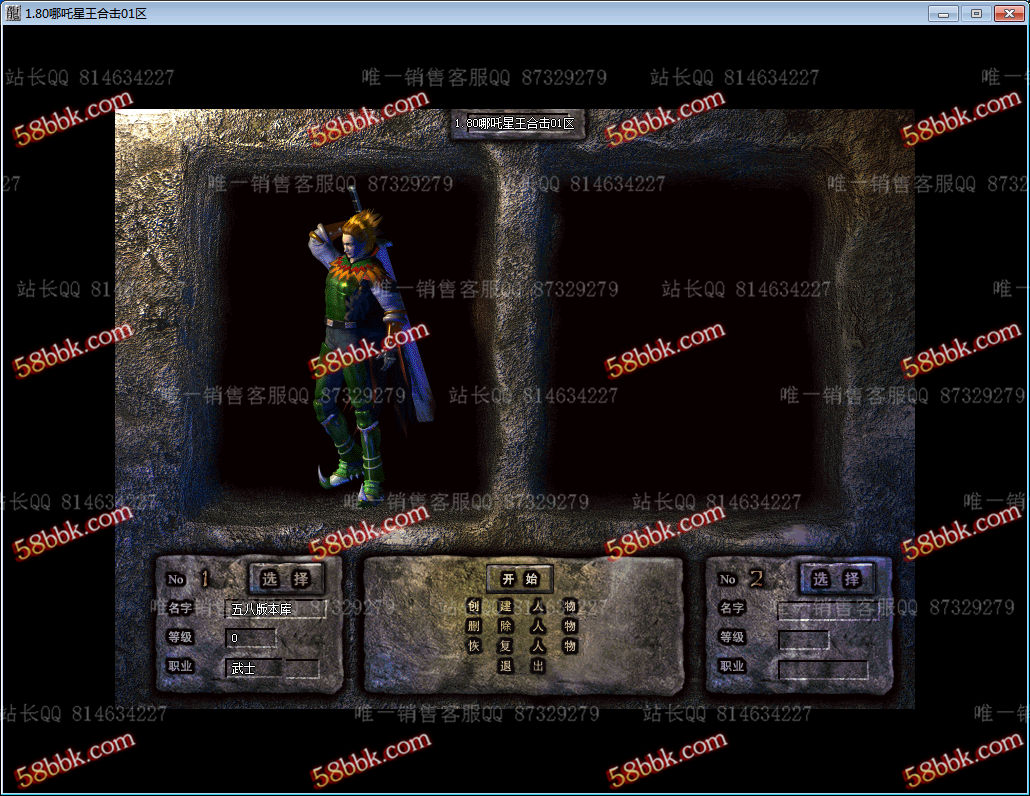Maximize the game window

(x=977, y=13)
